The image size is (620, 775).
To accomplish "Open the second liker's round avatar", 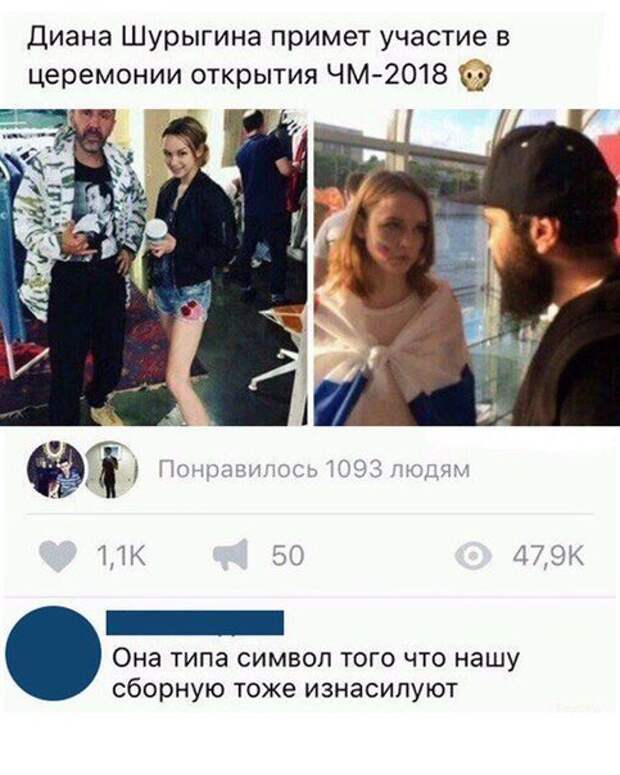I will click(111, 470).
